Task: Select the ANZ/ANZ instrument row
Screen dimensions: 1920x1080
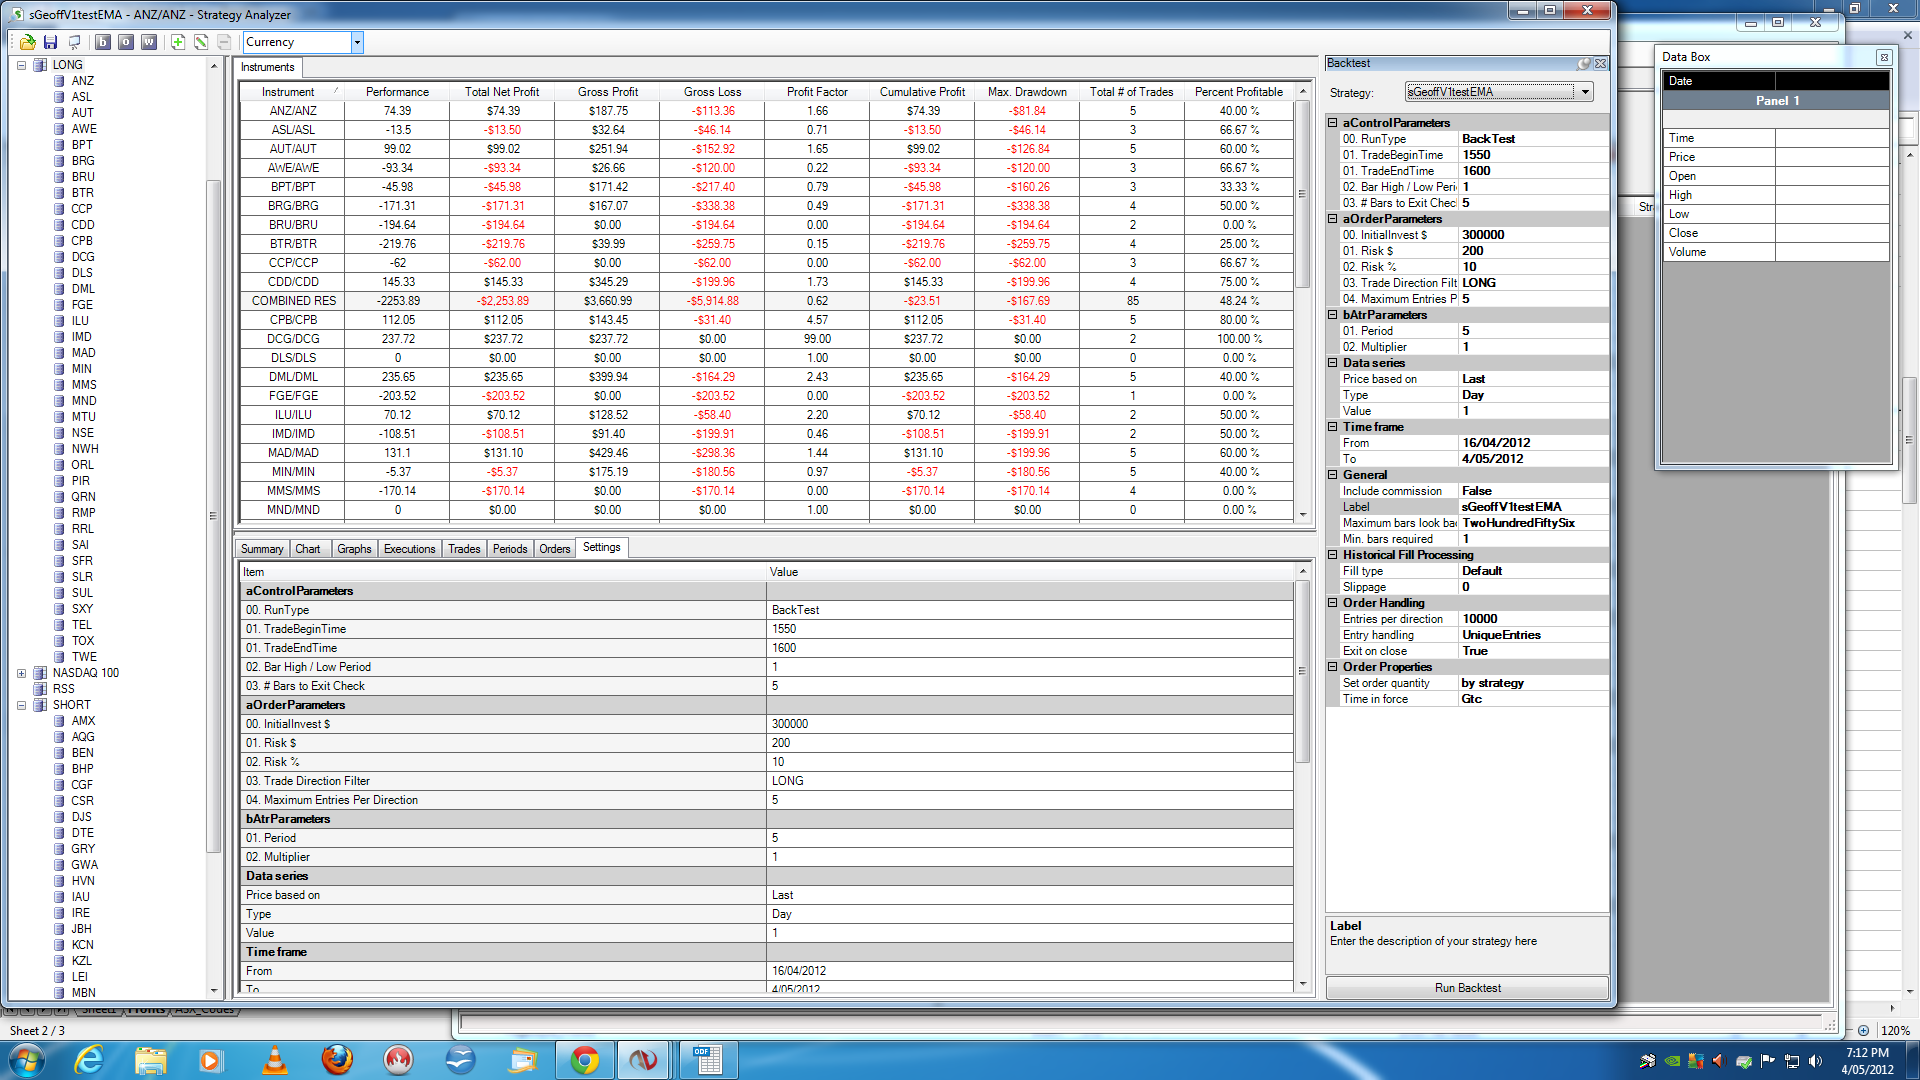Action: point(293,111)
